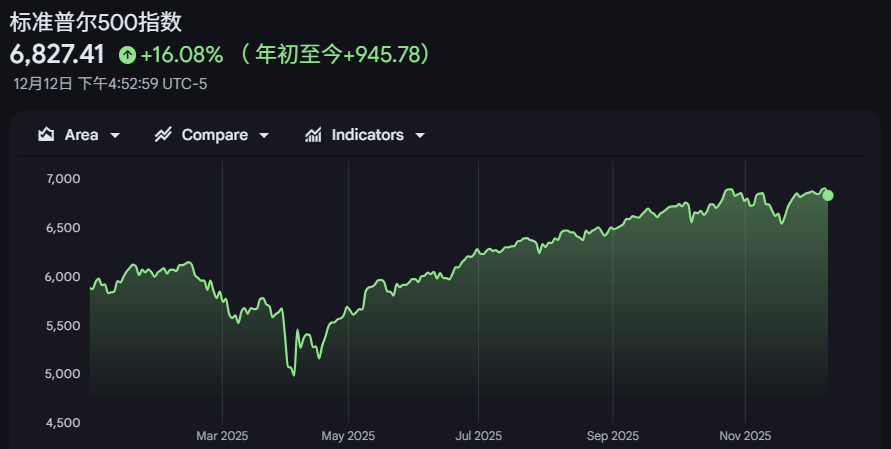Click the 5,500 y-axis label
The height and width of the screenshot is (449, 891).
pos(63,326)
